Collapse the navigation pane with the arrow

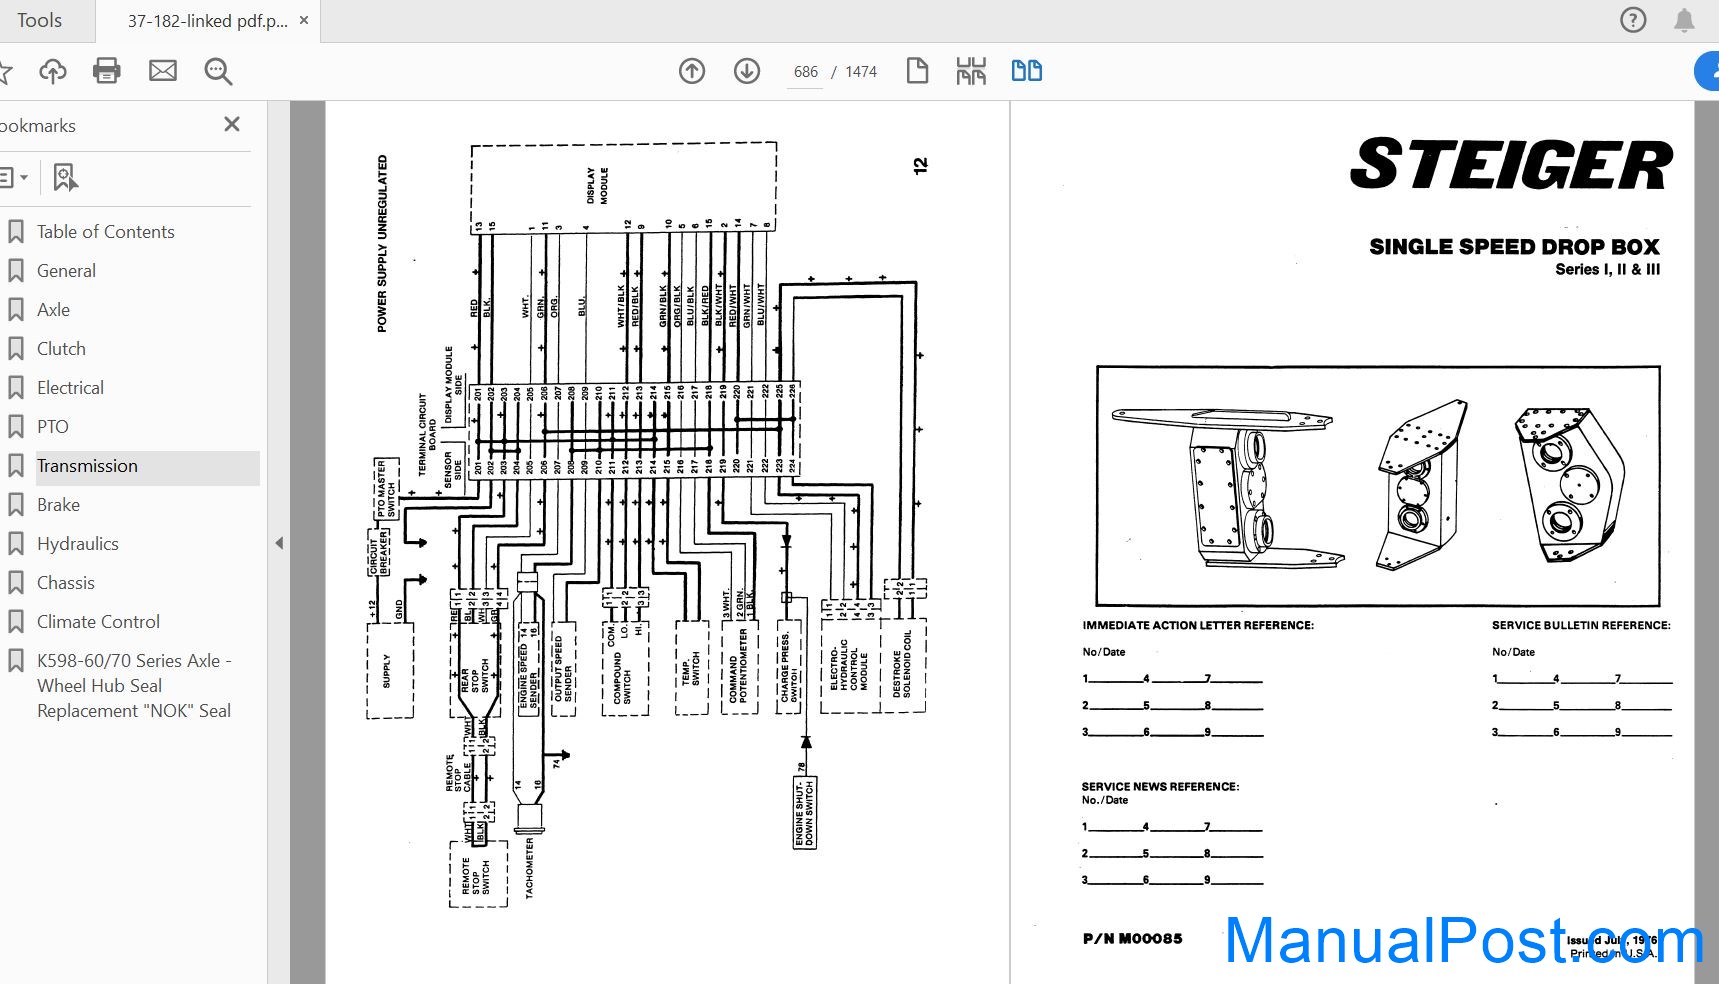279,543
